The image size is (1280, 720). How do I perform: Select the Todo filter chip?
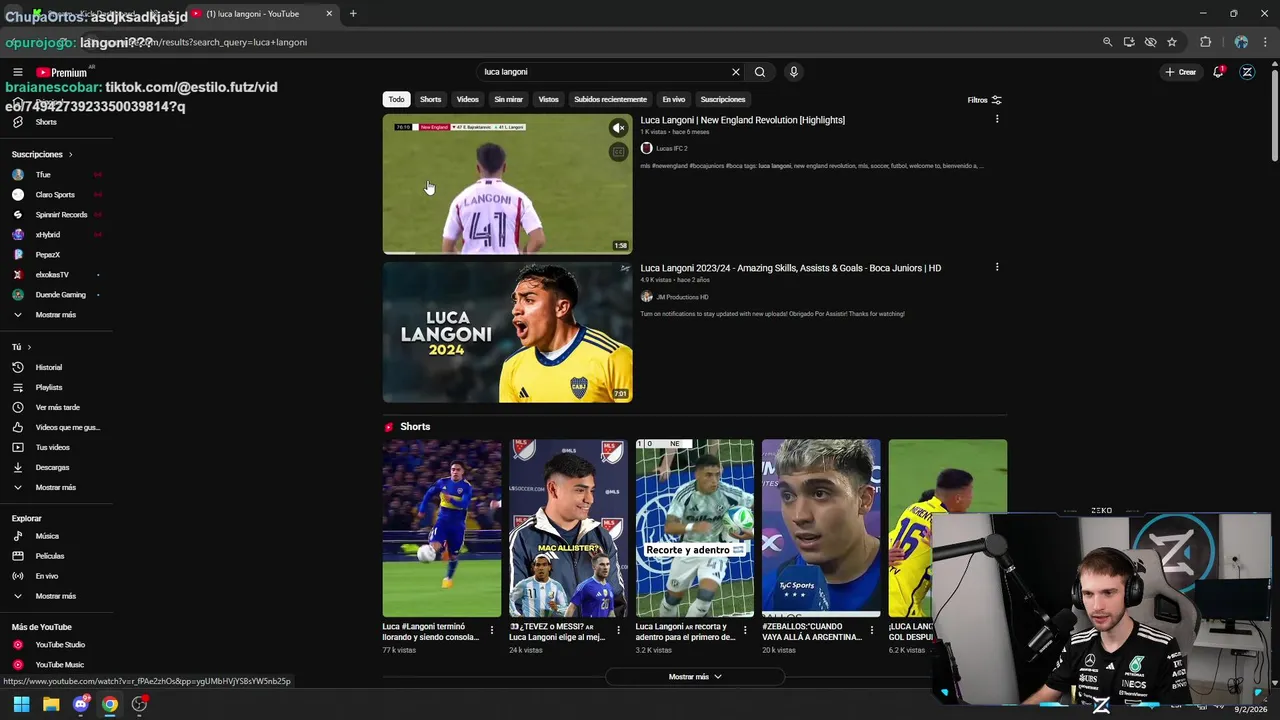point(397,99)
